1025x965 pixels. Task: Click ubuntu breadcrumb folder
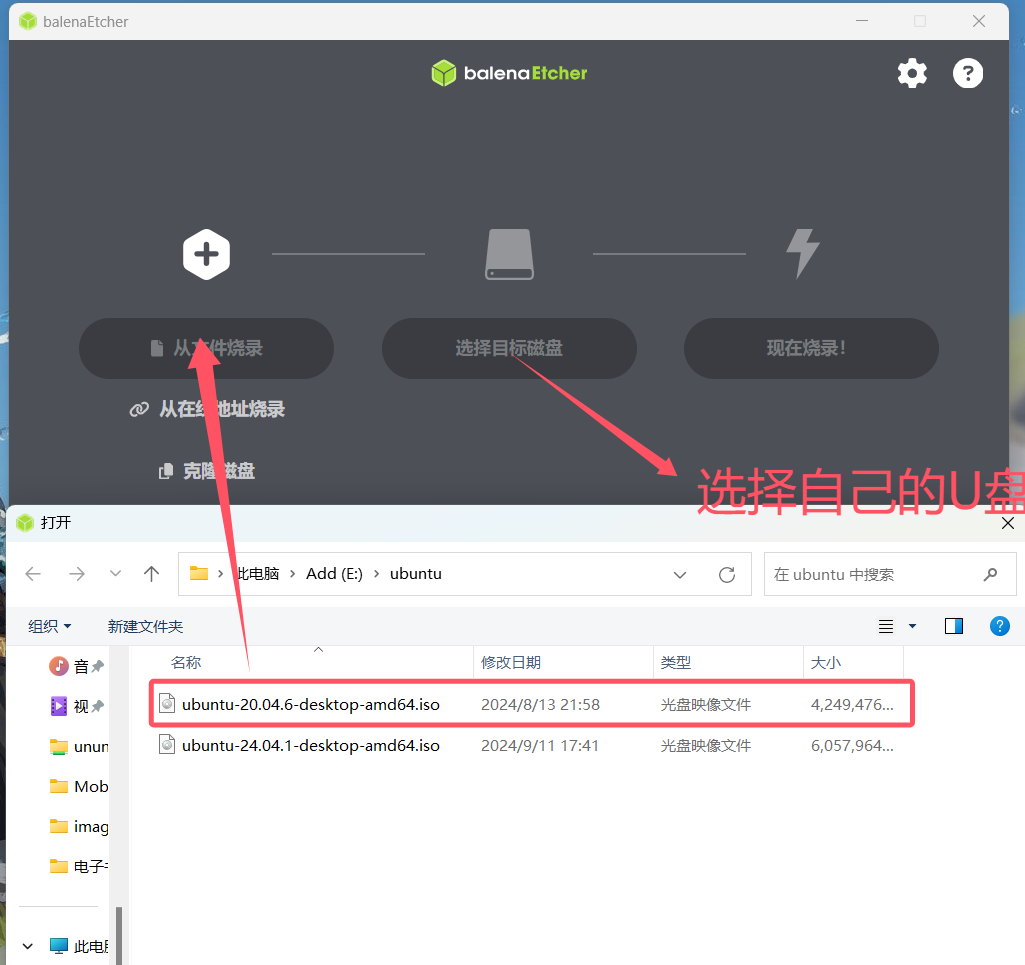pyautogui.click(x=416, y=574)
